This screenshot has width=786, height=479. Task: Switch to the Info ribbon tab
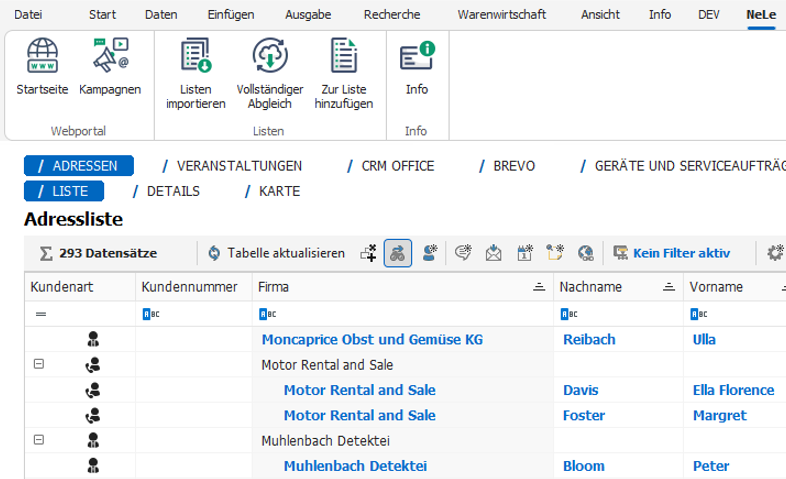coord(660,15)
